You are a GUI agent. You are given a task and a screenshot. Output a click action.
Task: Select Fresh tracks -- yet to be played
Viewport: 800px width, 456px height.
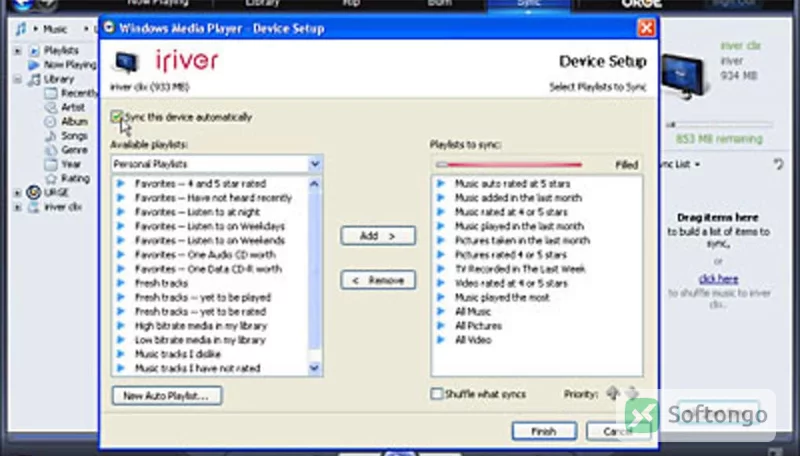coord(203,297)
